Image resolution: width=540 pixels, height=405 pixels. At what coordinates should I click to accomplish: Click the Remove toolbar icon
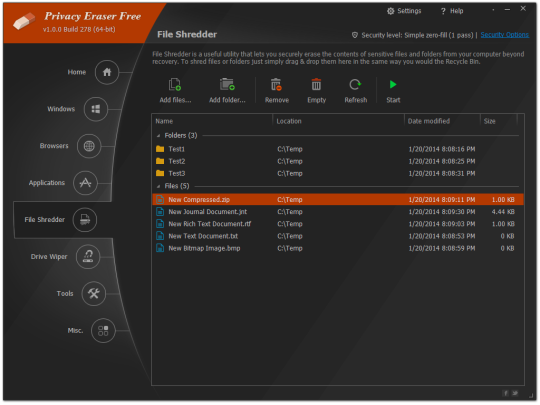[x=276, y=84]
